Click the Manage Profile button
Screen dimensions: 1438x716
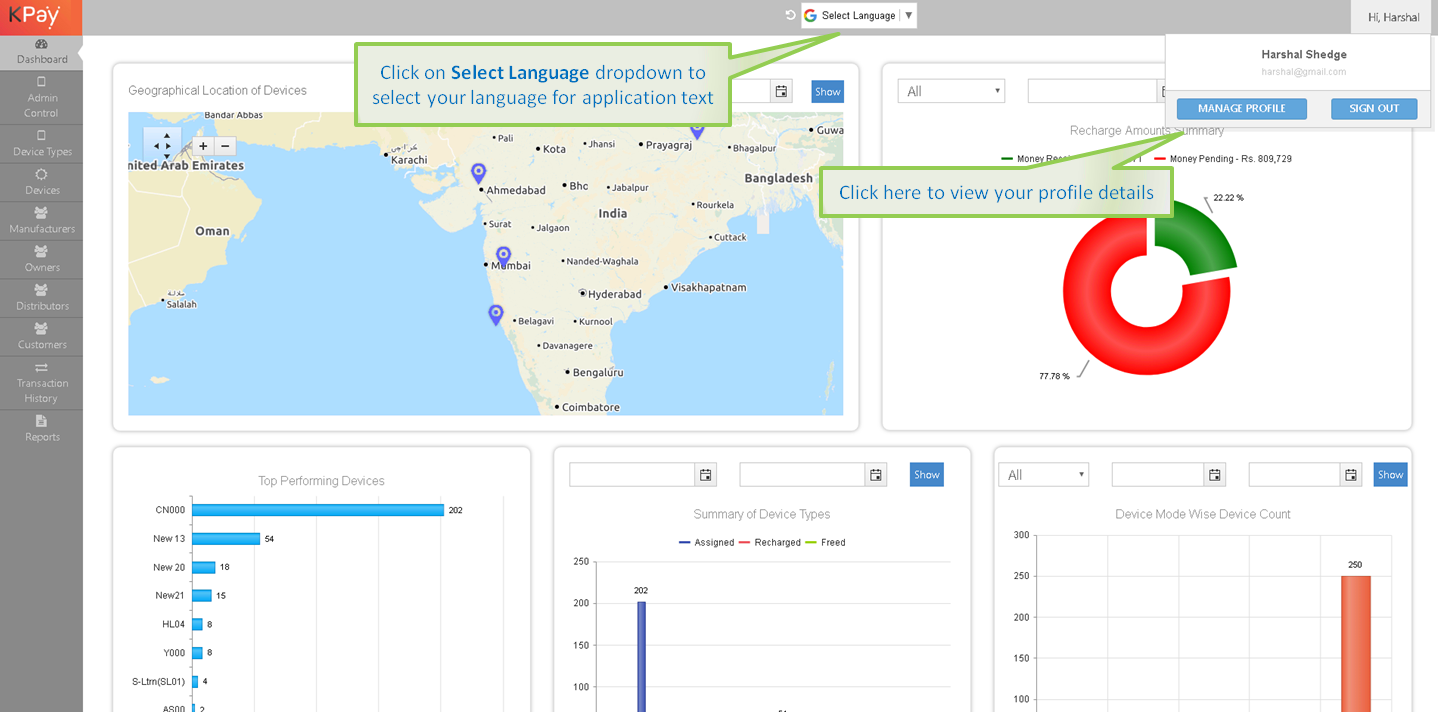pos(1241,108)
